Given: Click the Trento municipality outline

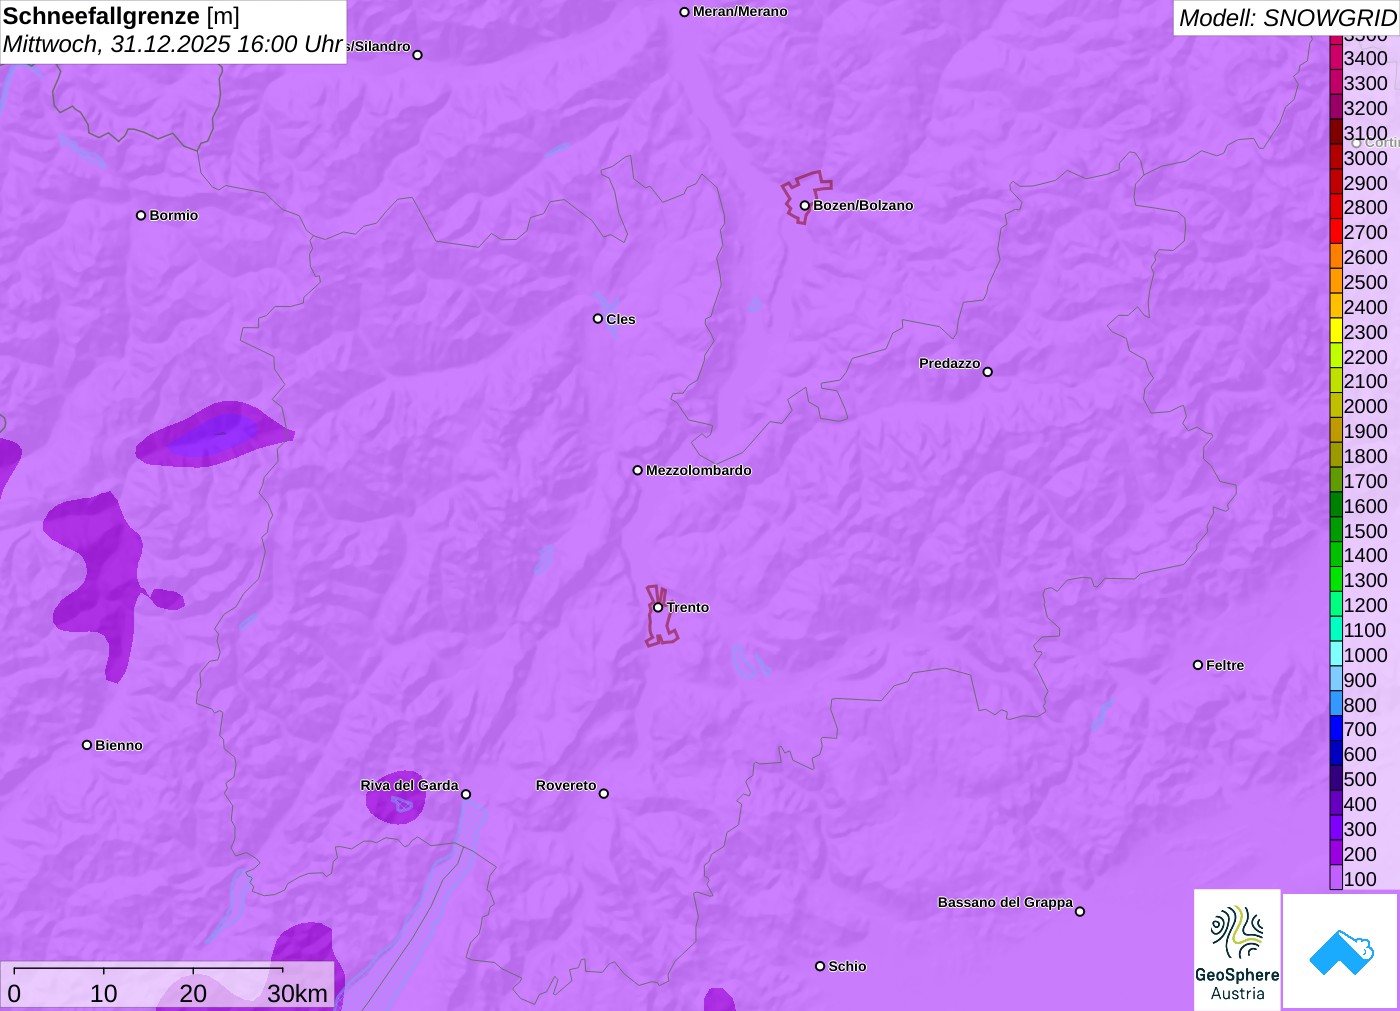Looking at the screenshot, I should pos(660,617).
